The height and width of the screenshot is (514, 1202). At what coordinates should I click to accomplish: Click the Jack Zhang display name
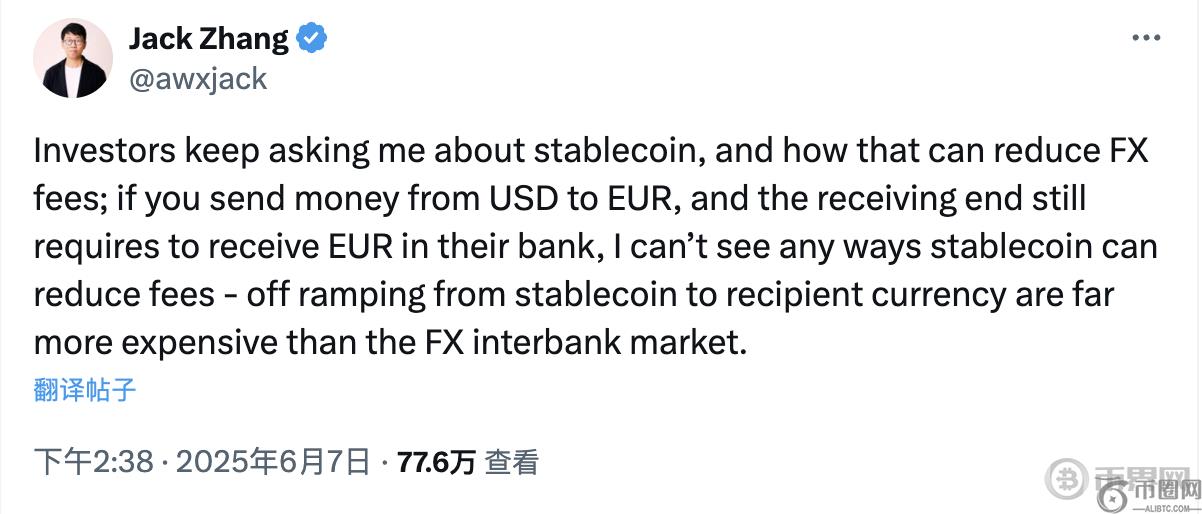[208, 39]
